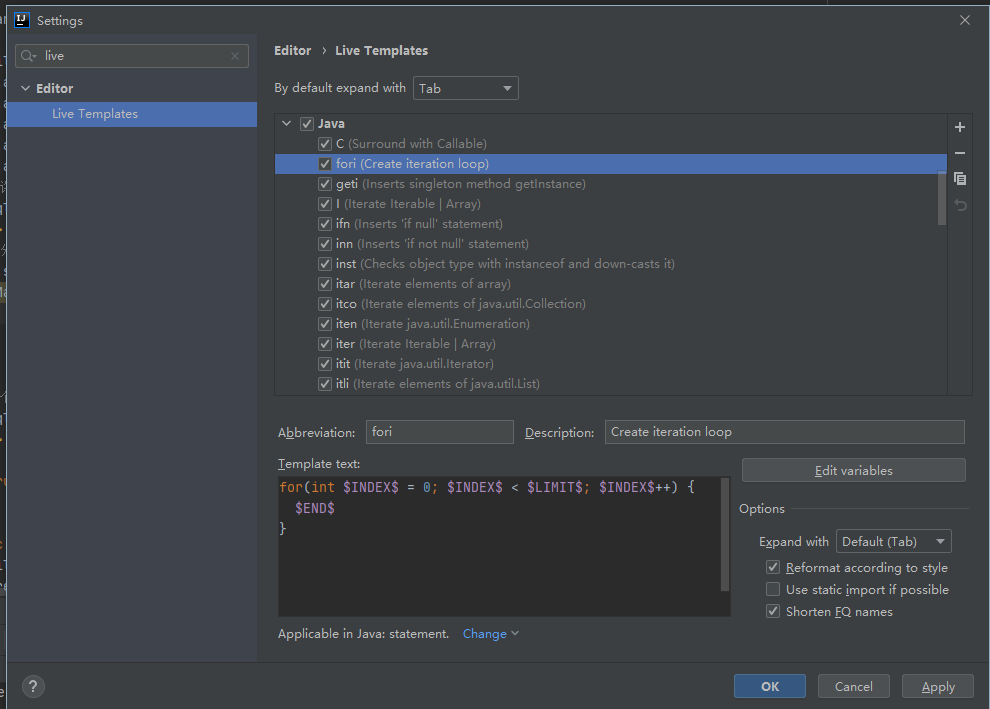This screenshot has width=990, height=709.
Task: Select the geti singleton template row
Action: click(x=611, y=184)
